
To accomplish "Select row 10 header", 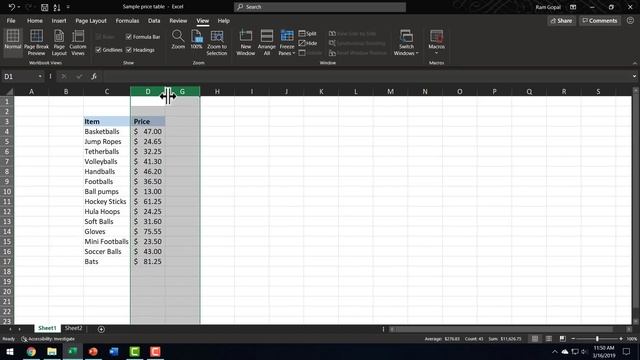I will (x=7, y=191).
